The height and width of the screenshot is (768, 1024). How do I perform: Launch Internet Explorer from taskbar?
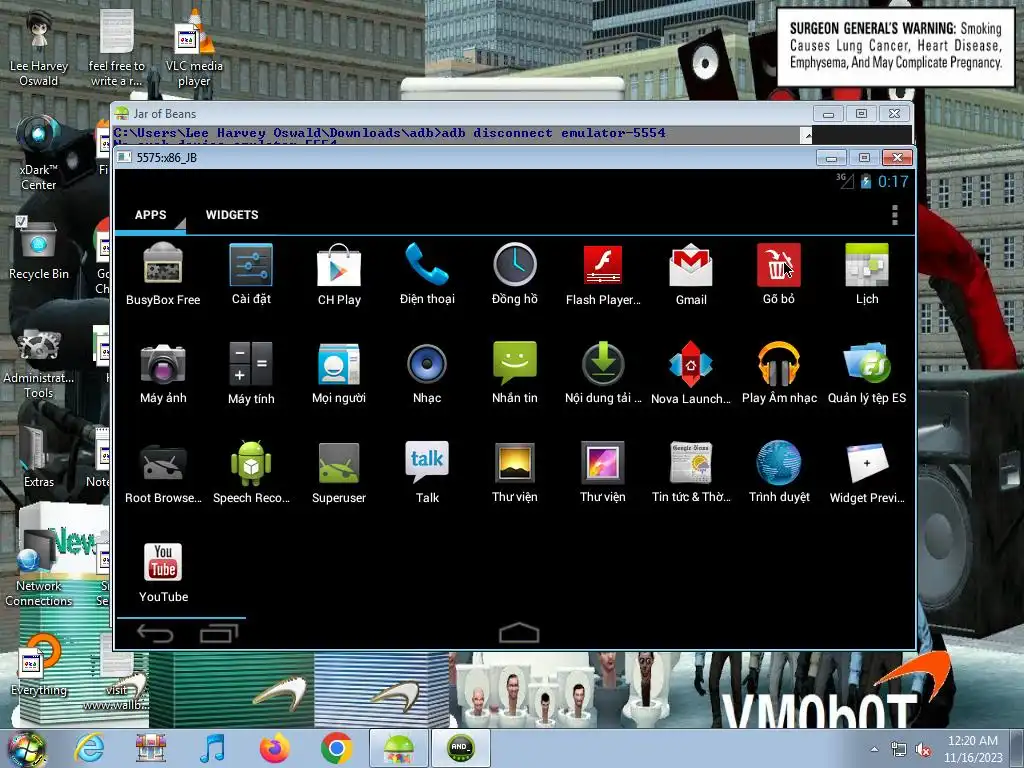point(89,748)
